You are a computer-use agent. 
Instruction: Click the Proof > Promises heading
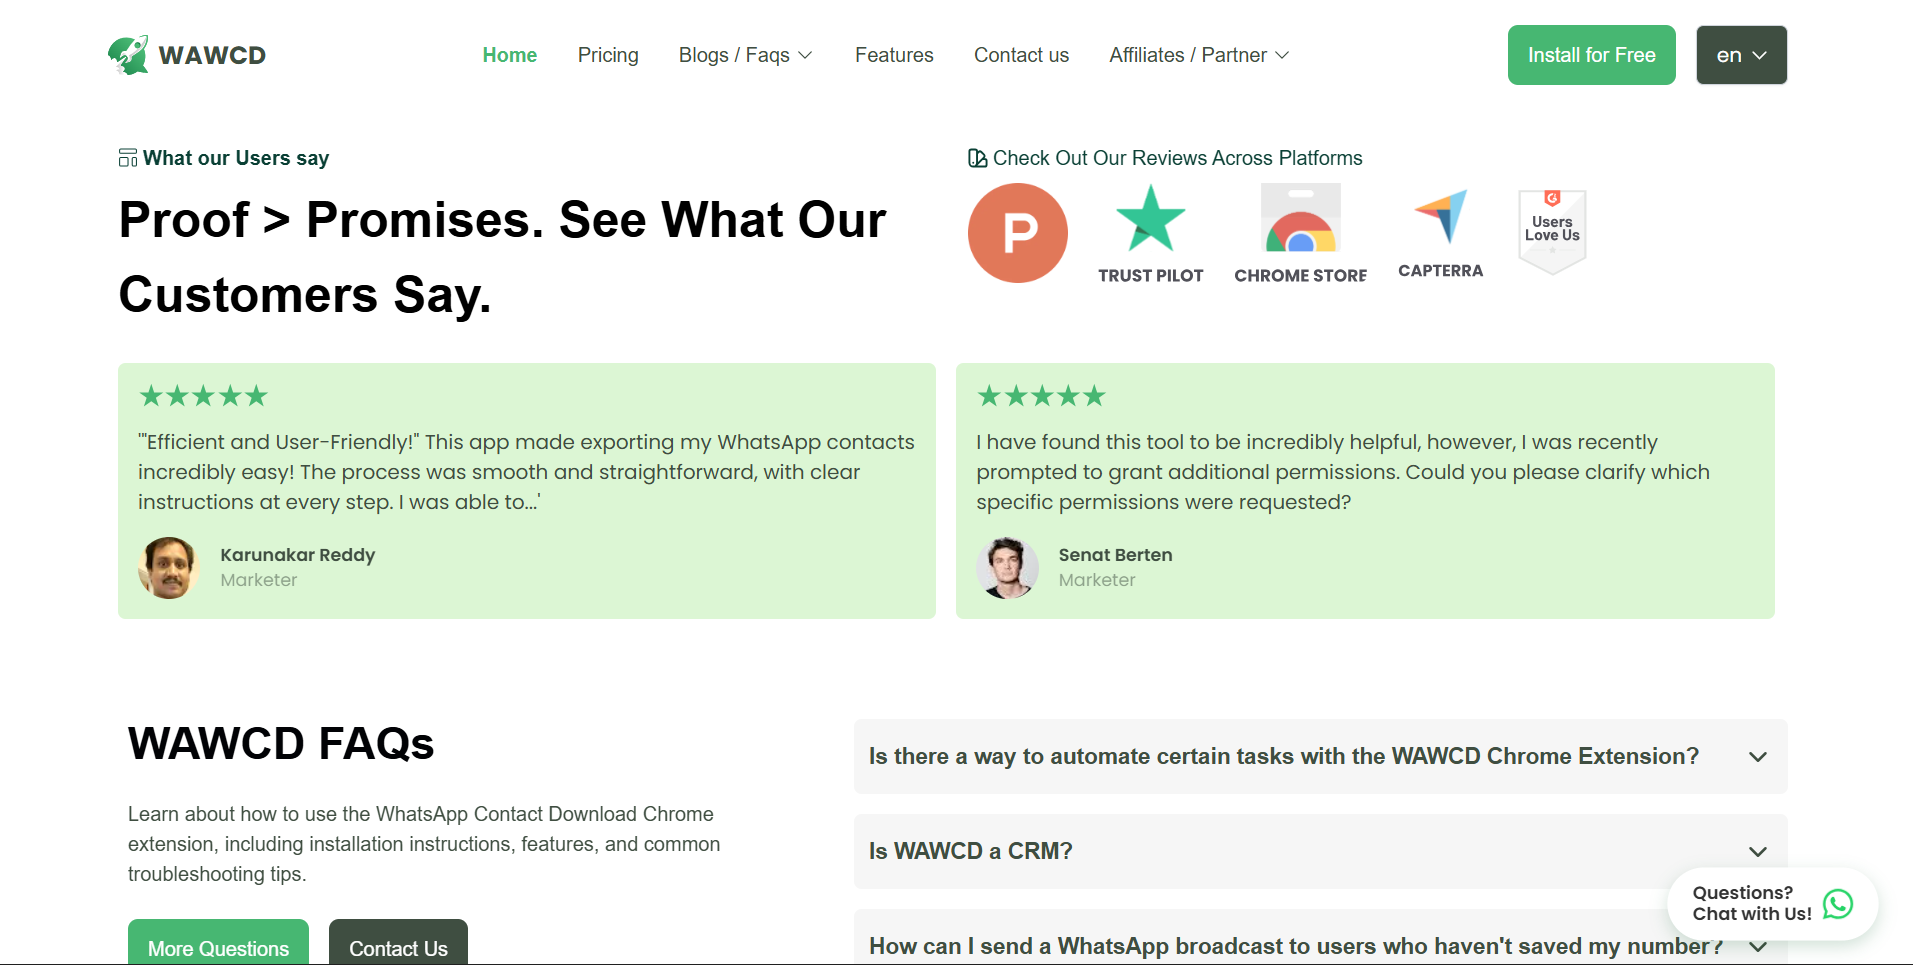[502, 257]
